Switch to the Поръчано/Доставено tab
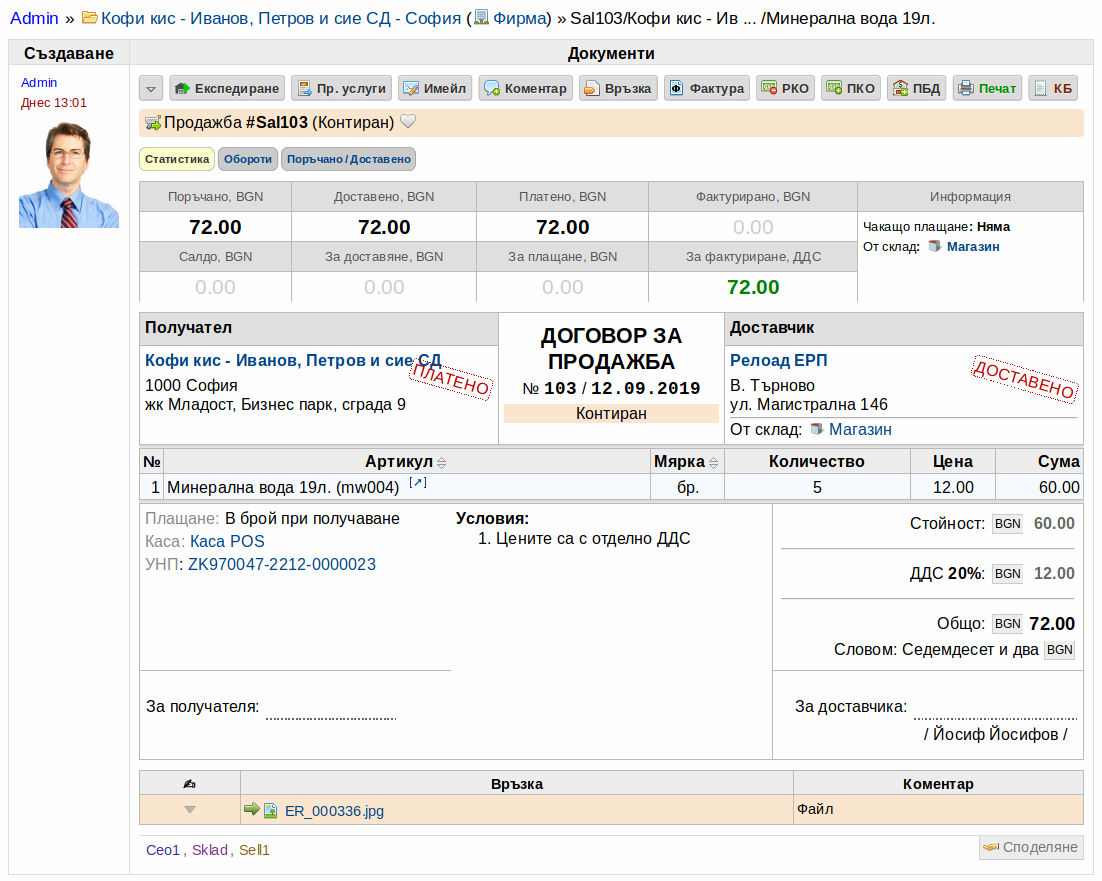1102x881 pixels. click(349, 159)
